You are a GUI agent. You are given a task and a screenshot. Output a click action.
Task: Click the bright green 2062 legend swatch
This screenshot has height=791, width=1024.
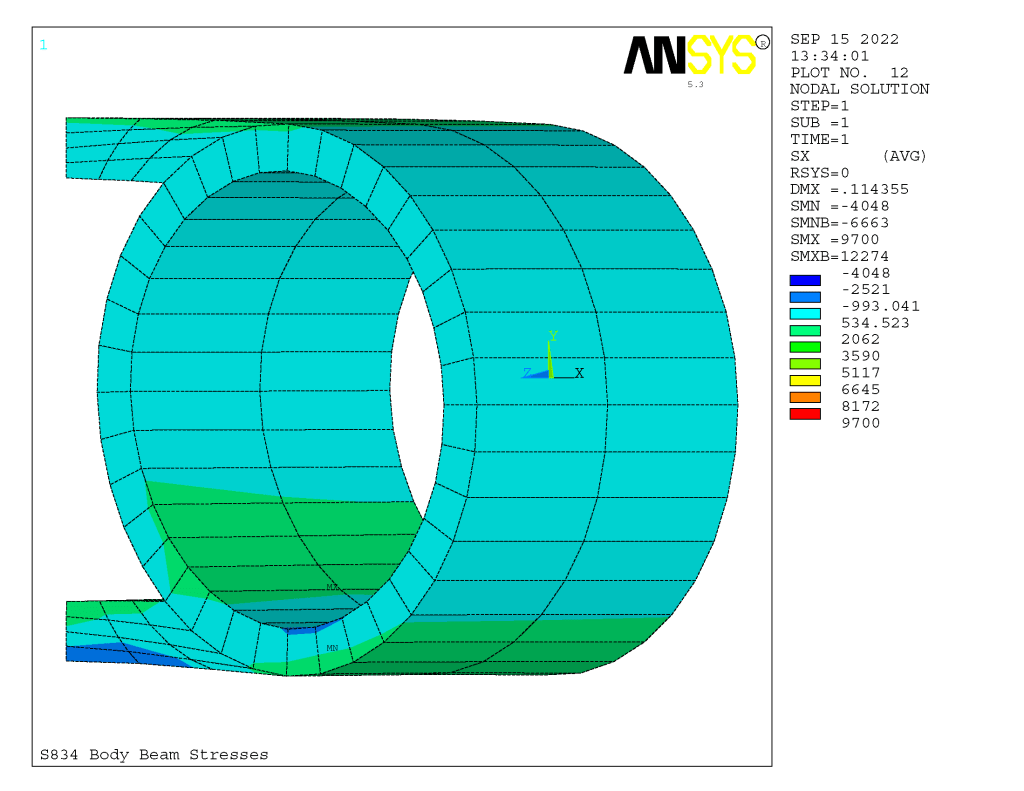point(805,347)
